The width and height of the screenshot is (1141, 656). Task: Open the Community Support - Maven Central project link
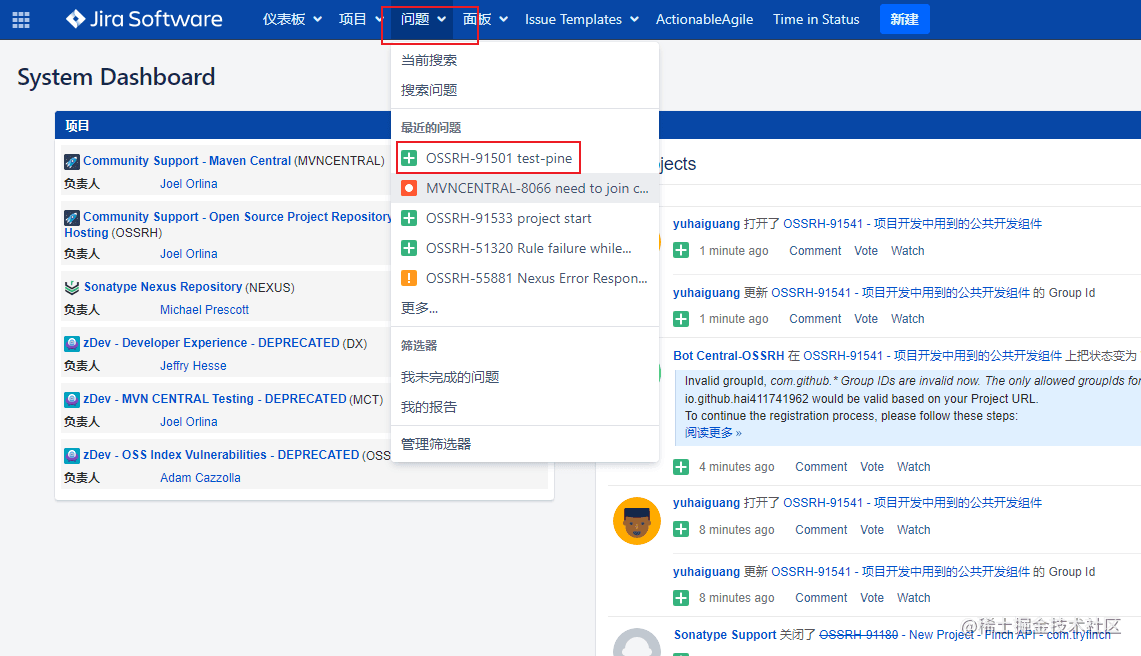point(187,161)
